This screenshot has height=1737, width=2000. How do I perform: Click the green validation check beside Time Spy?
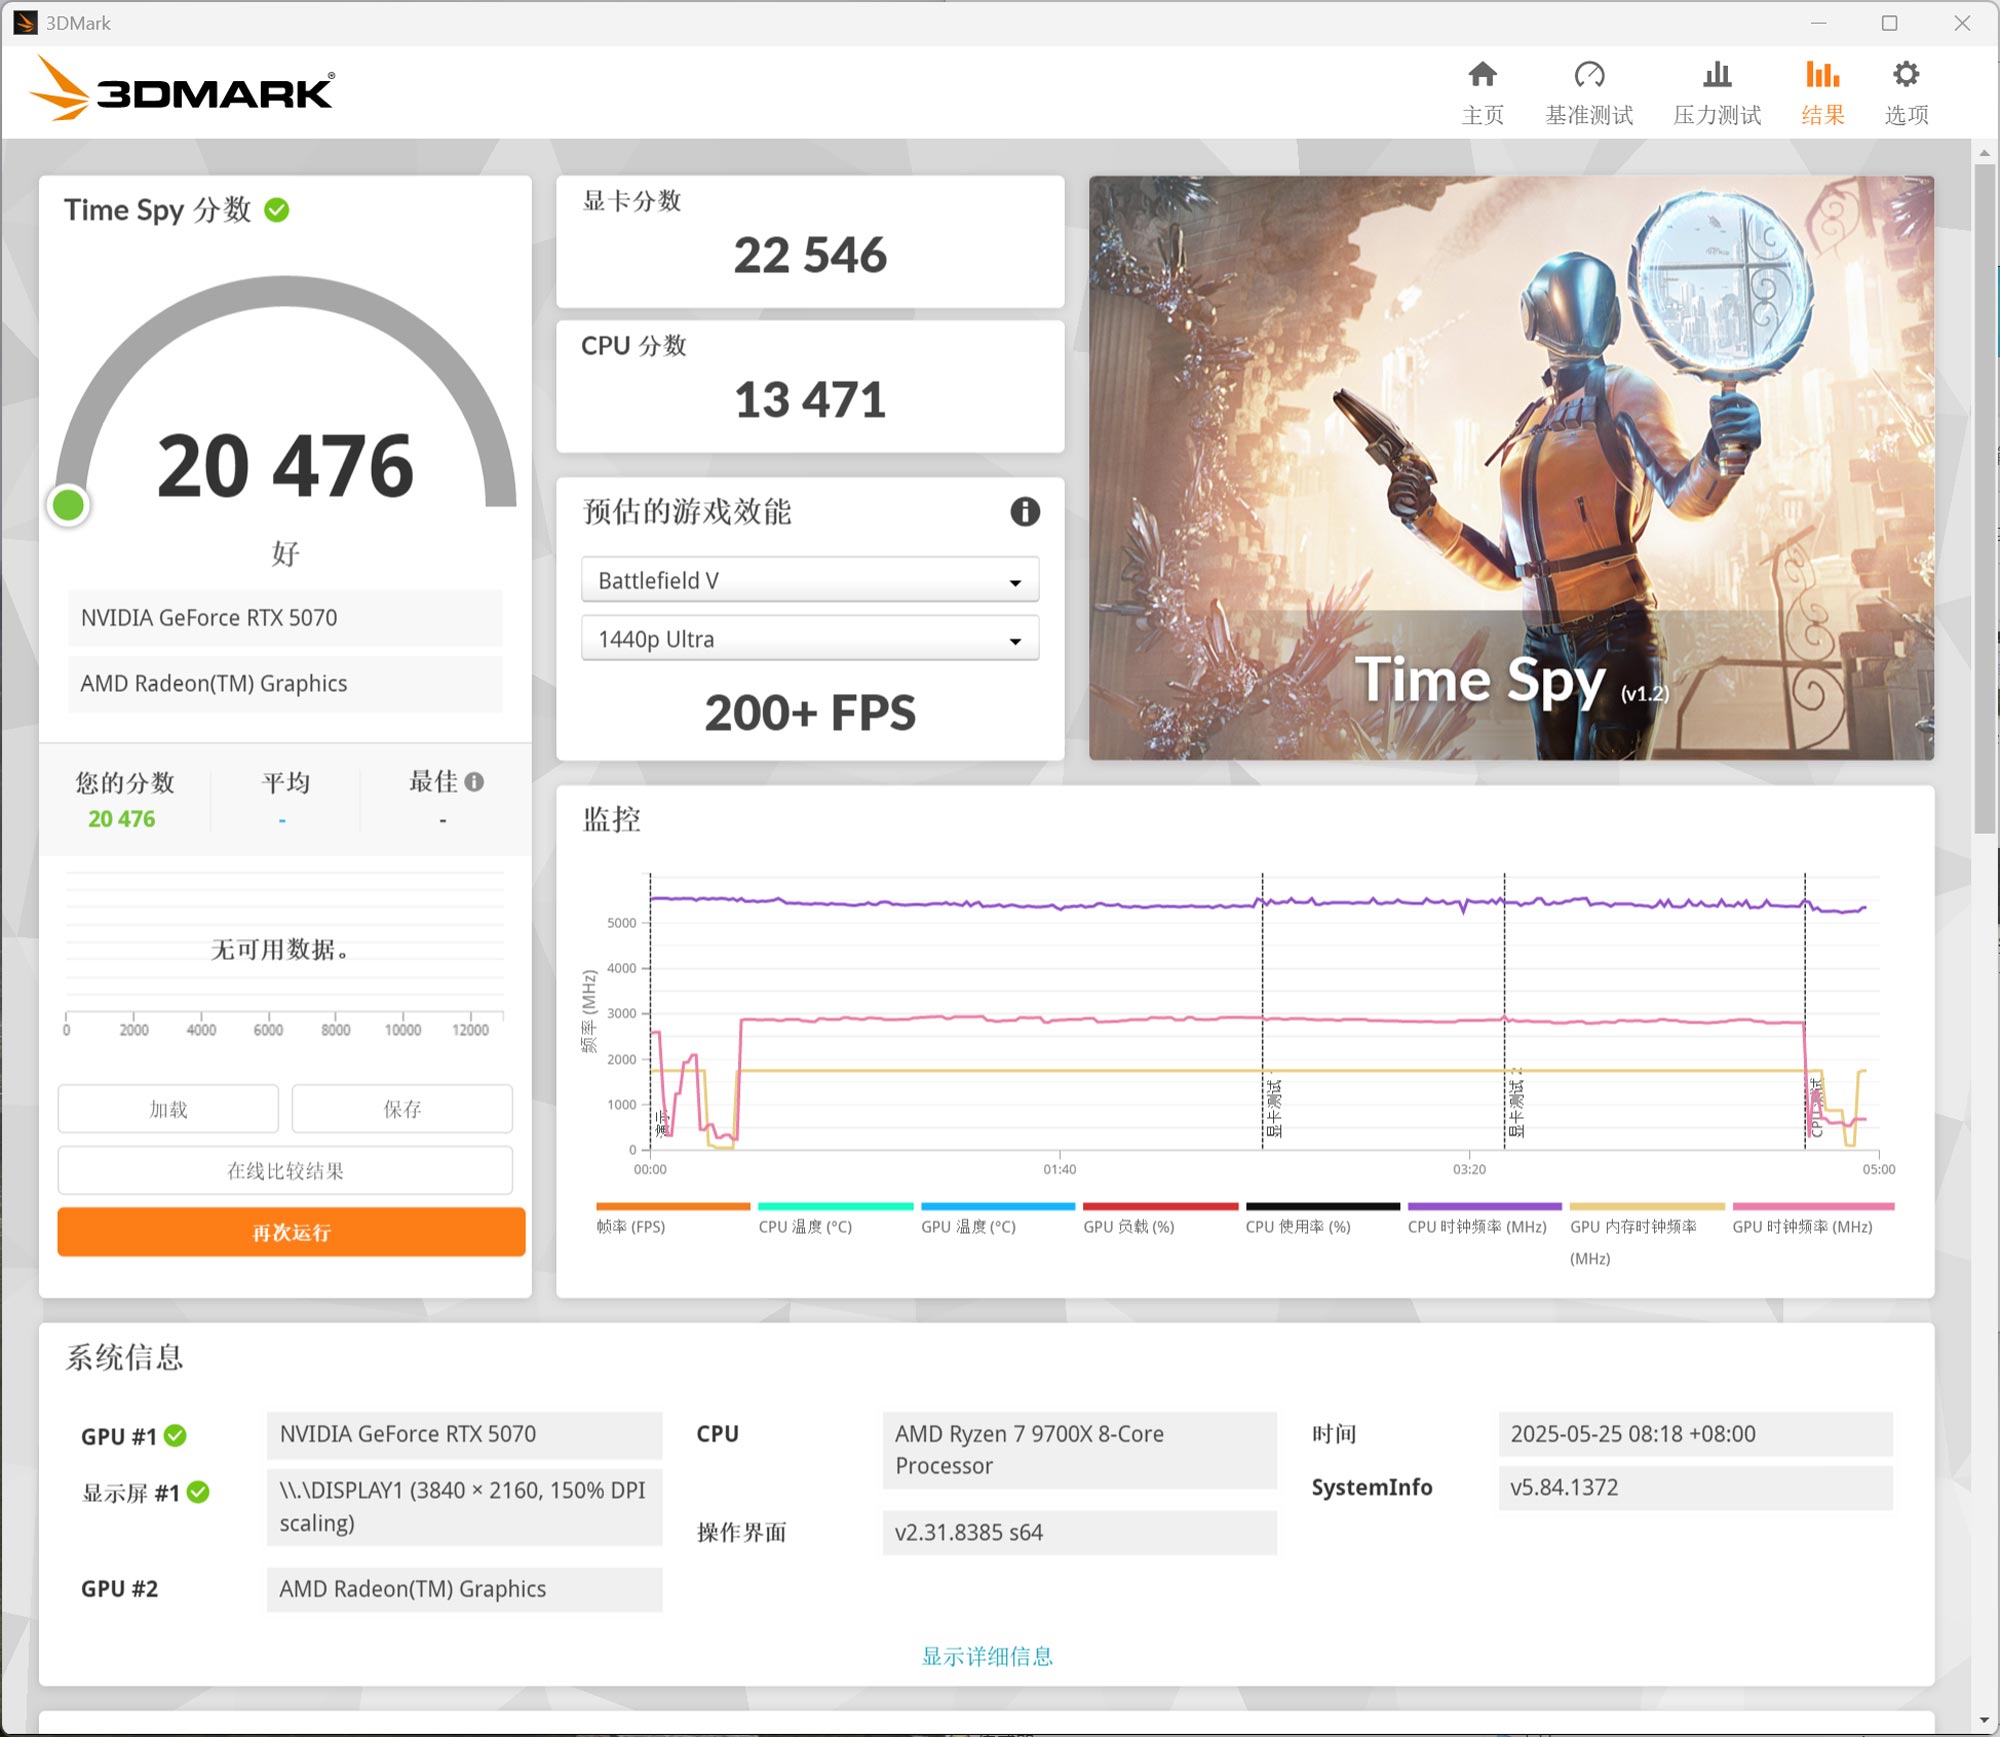[277, 210]
